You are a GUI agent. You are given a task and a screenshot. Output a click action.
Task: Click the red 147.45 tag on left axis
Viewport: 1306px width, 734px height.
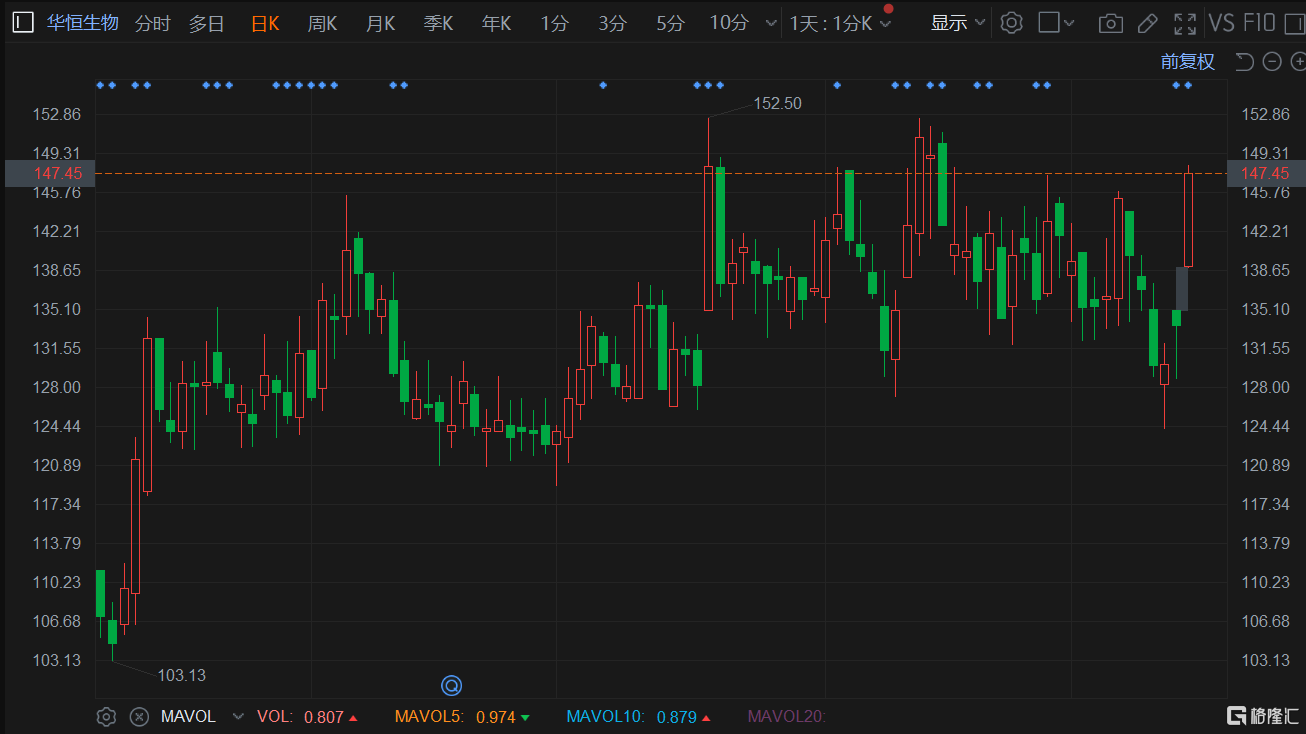[50, 173]
